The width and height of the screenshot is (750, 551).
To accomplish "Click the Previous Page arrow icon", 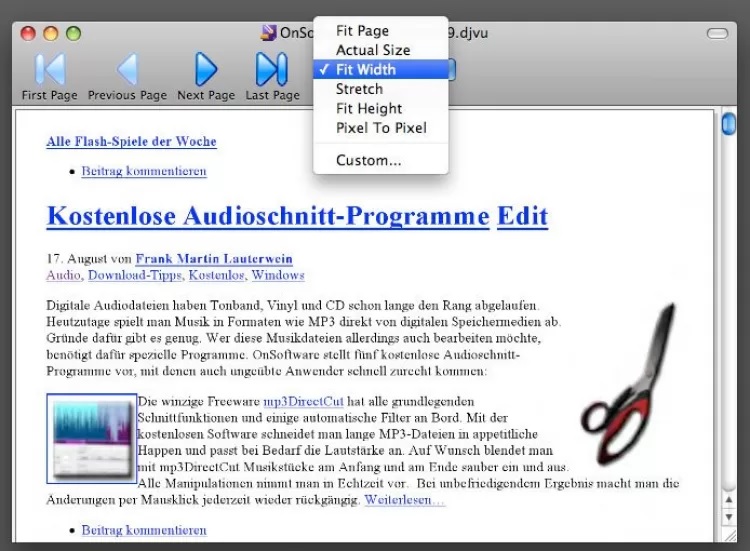I will coord(128,69).
